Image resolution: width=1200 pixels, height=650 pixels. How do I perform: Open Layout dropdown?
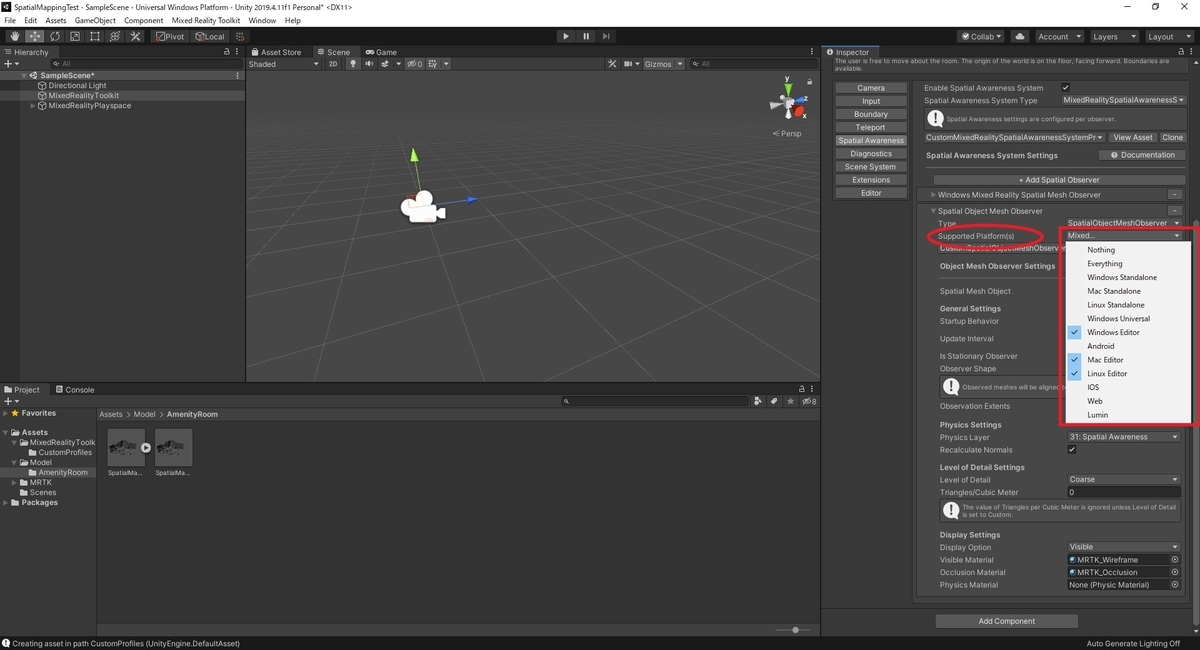(x=1168, y=36)
